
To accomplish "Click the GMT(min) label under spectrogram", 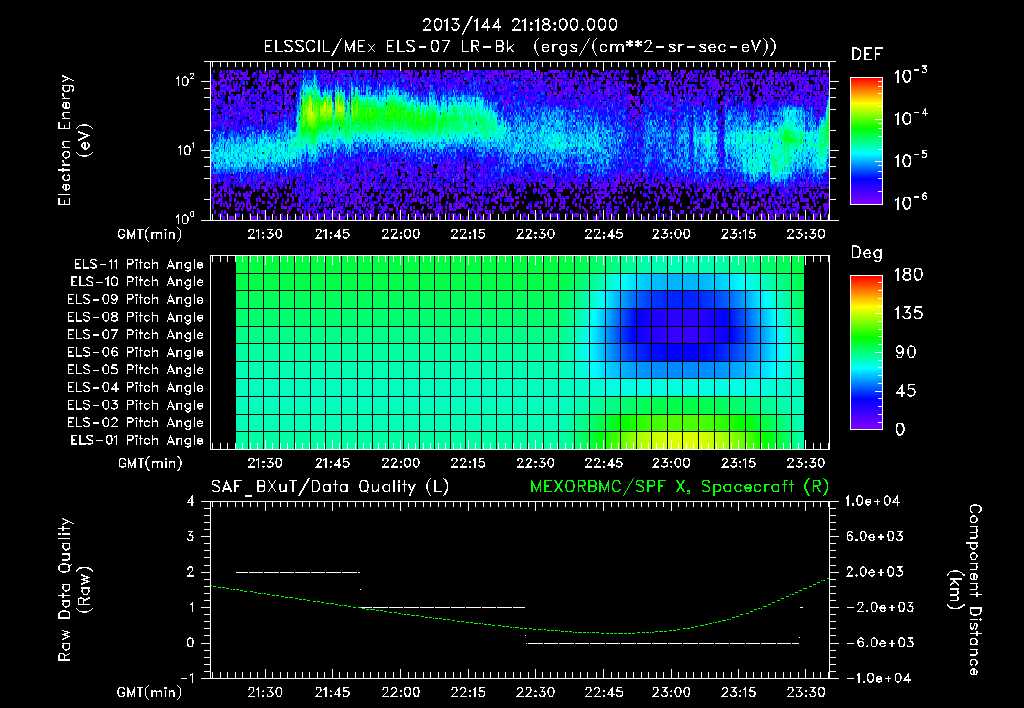I will [149, 234].
